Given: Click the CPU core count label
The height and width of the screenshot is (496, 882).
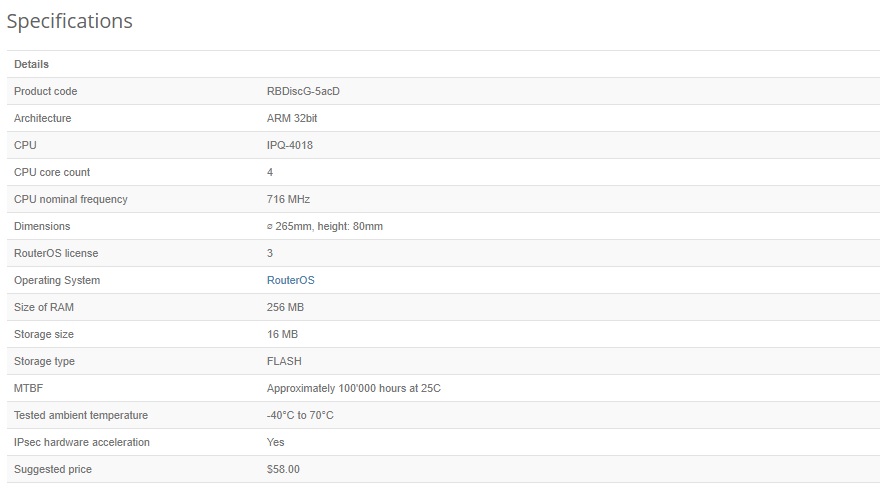Looking at the screenshot, I should [52, 173].
